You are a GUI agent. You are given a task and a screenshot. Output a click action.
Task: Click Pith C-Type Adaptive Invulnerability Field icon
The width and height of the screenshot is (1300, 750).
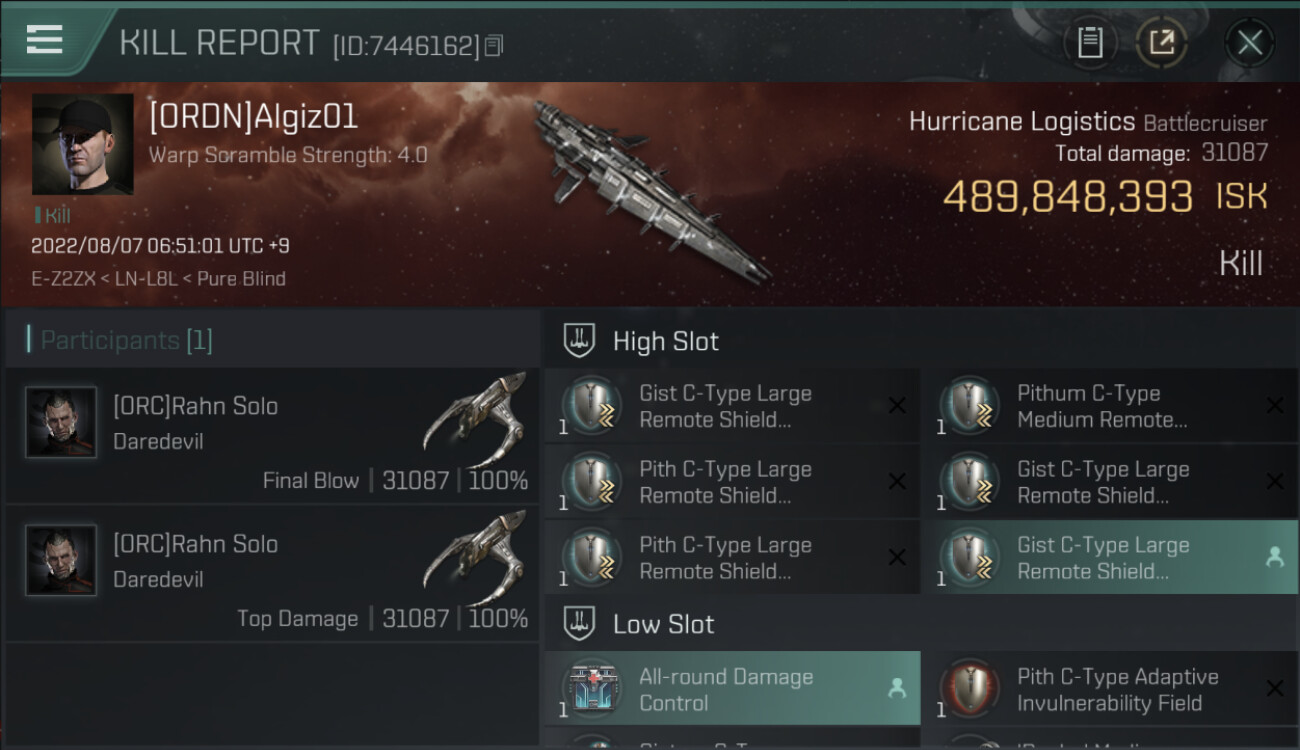click(970, 689)
